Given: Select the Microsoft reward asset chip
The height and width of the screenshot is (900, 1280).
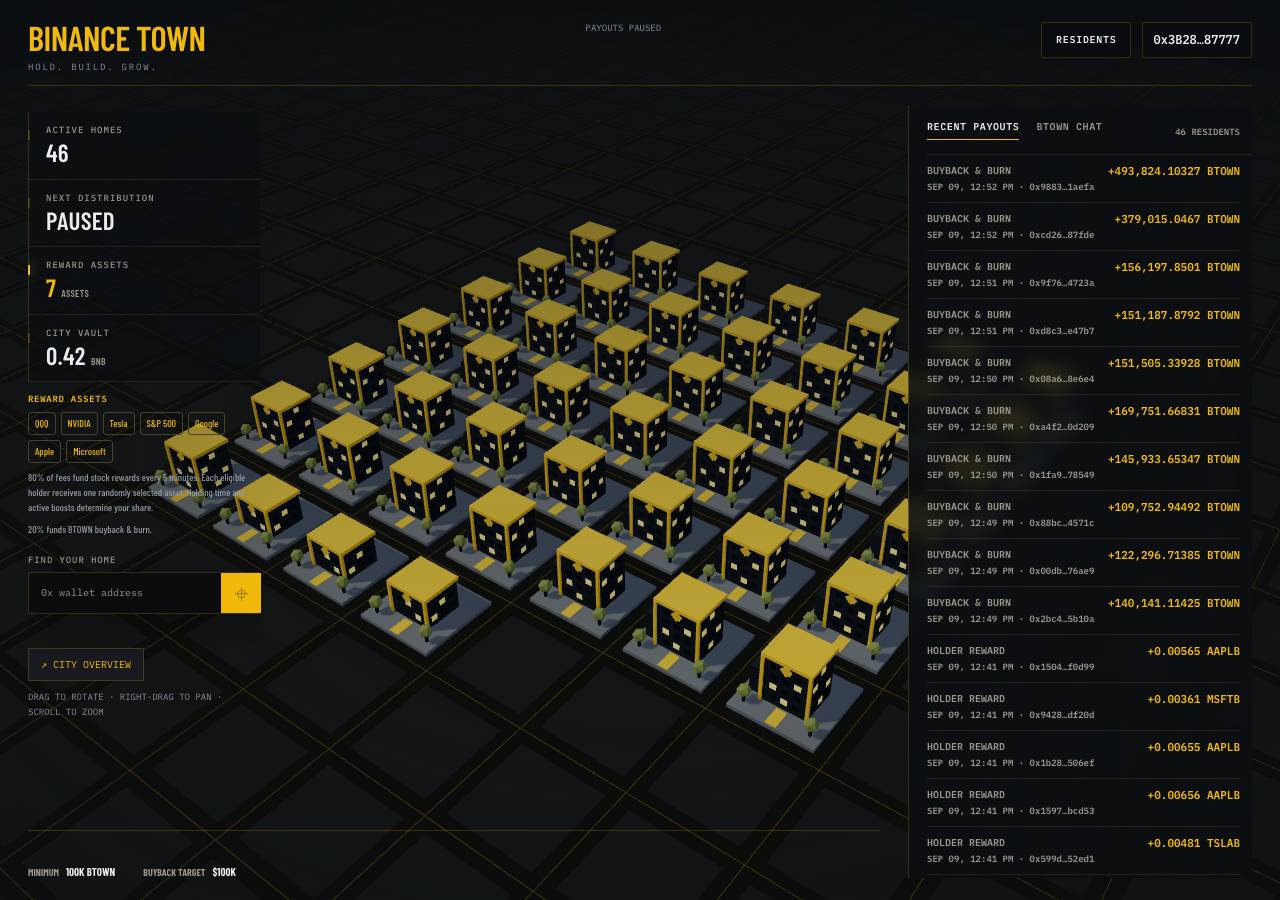Looking at the screenshot, I should [90, 452].
